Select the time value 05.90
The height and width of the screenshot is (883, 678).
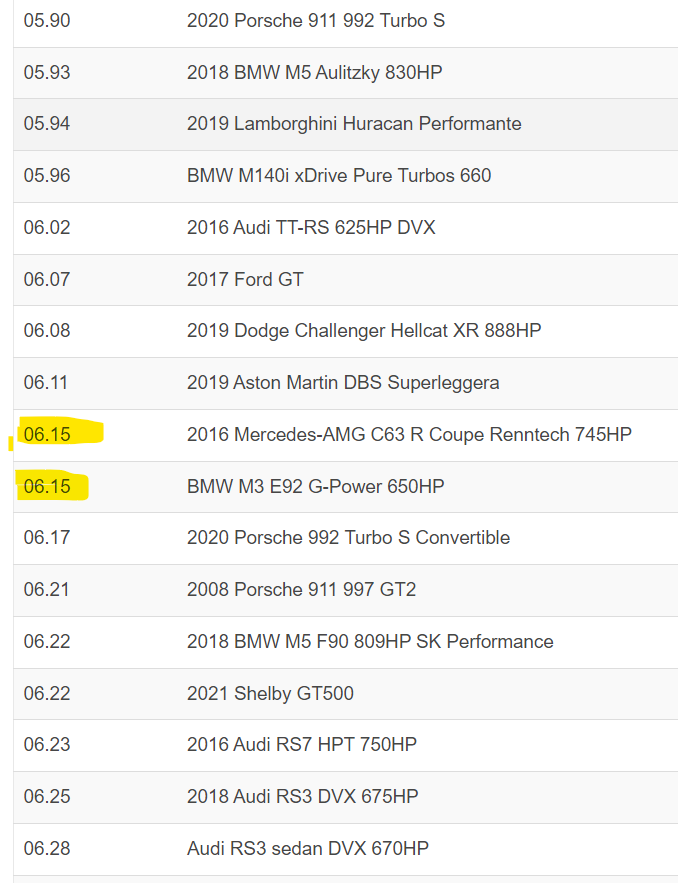(47, 21)
